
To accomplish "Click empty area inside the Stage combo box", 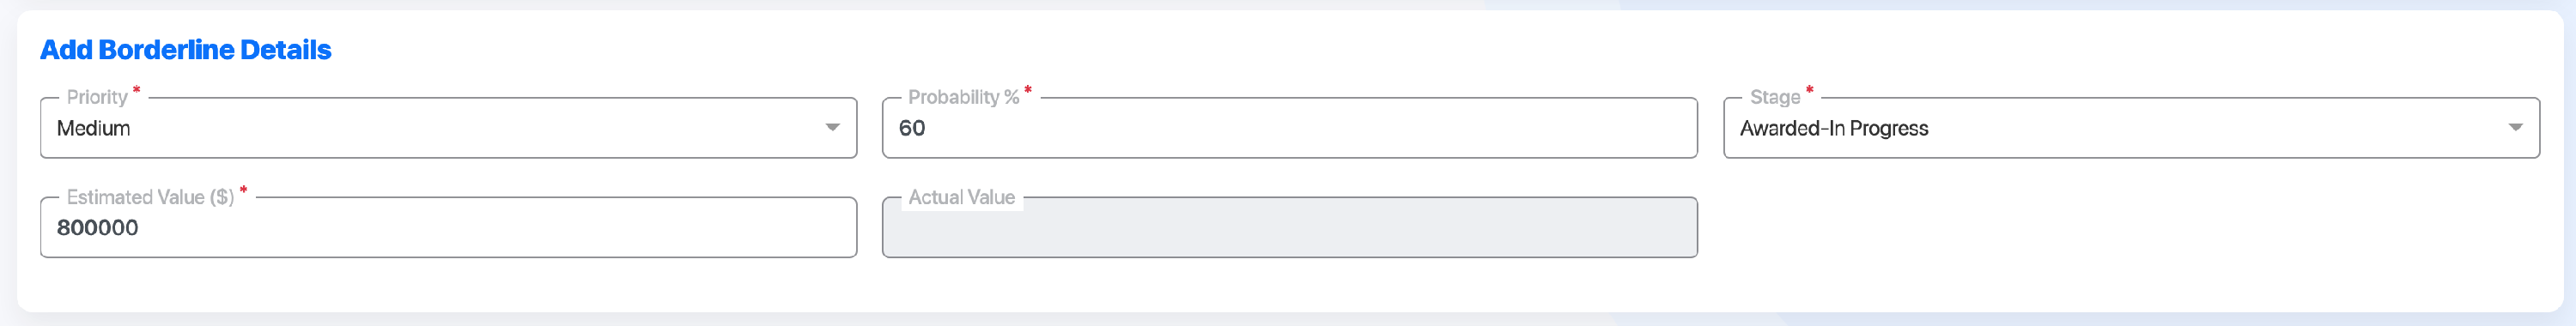I will point(2200,128).
